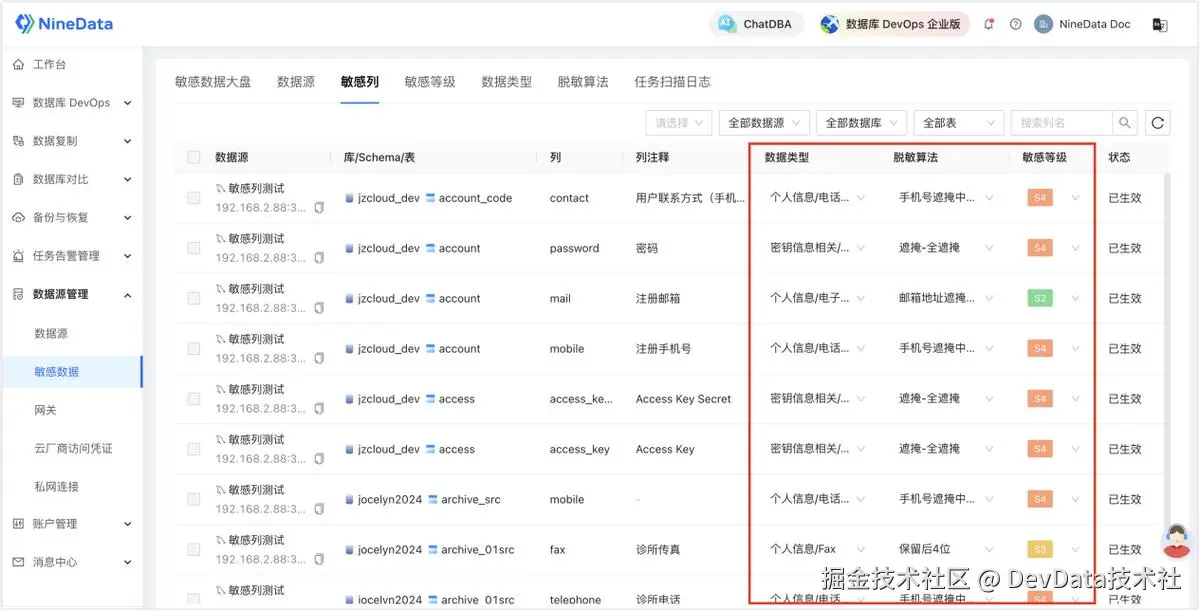Open the 全部数据源 filter dropdown
The height and width of the screenshot is (611, 1200).
pos(764,123)
